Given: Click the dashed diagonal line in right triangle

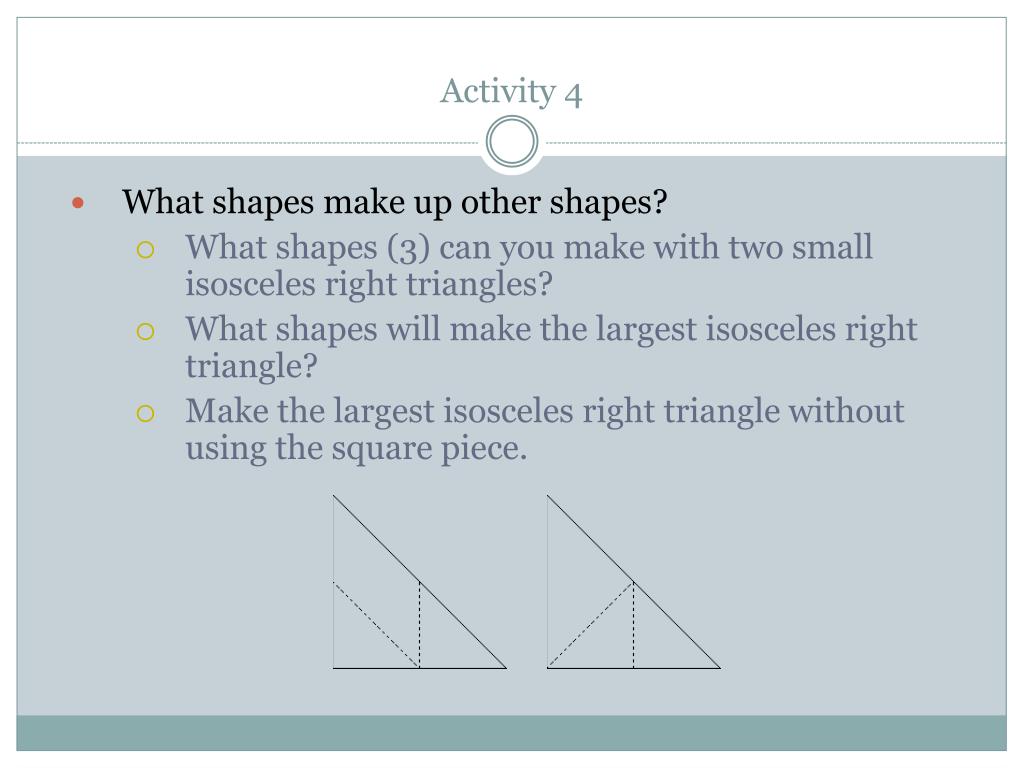Looking at the screenshot, I should [x=590, y=625].
